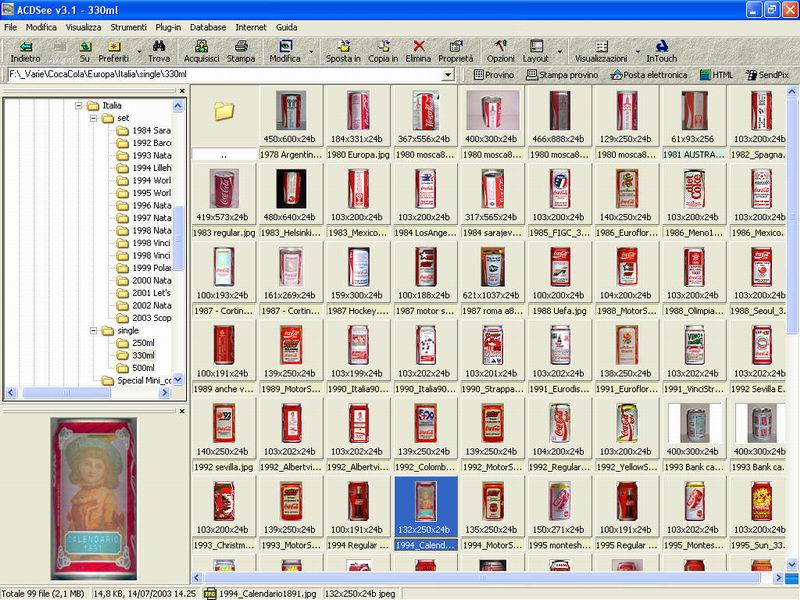Click the InTouch toolbar icon

coord(662,52)
